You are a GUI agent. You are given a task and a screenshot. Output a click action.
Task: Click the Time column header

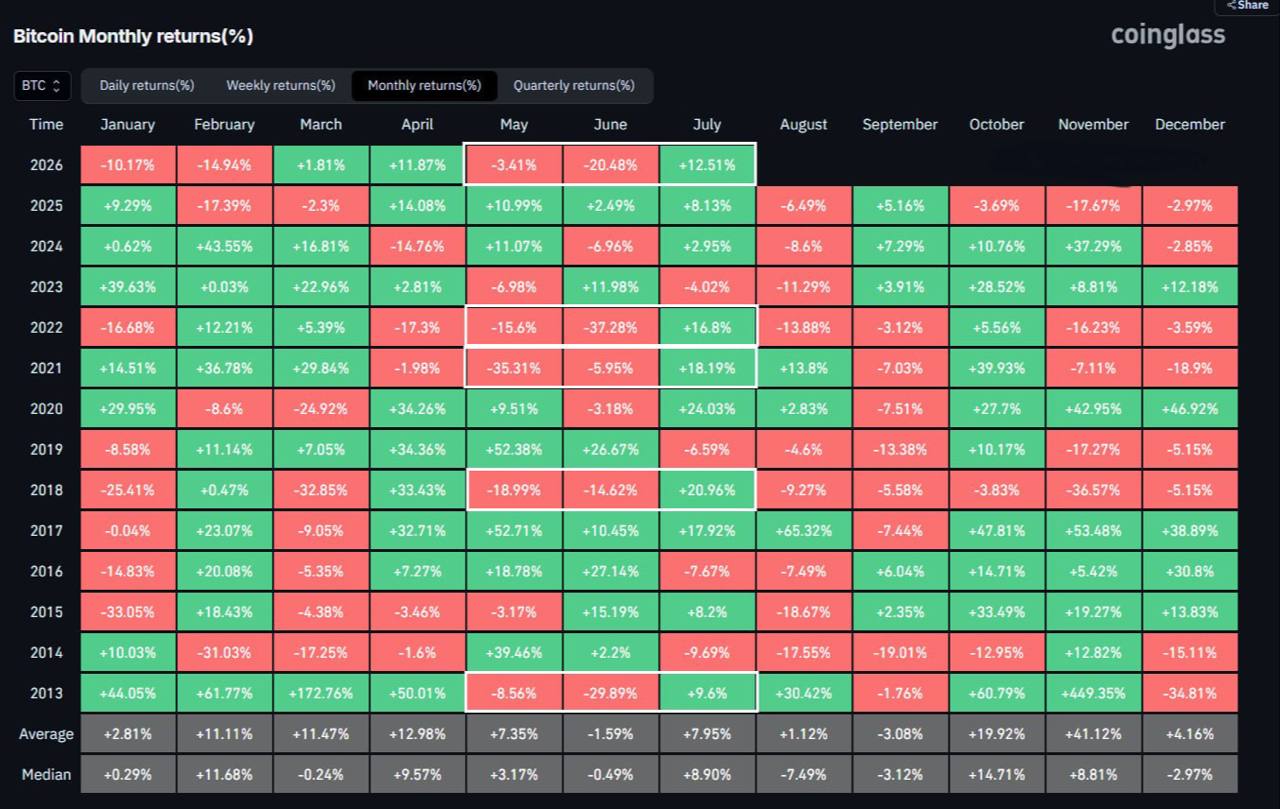coord(46,125)
